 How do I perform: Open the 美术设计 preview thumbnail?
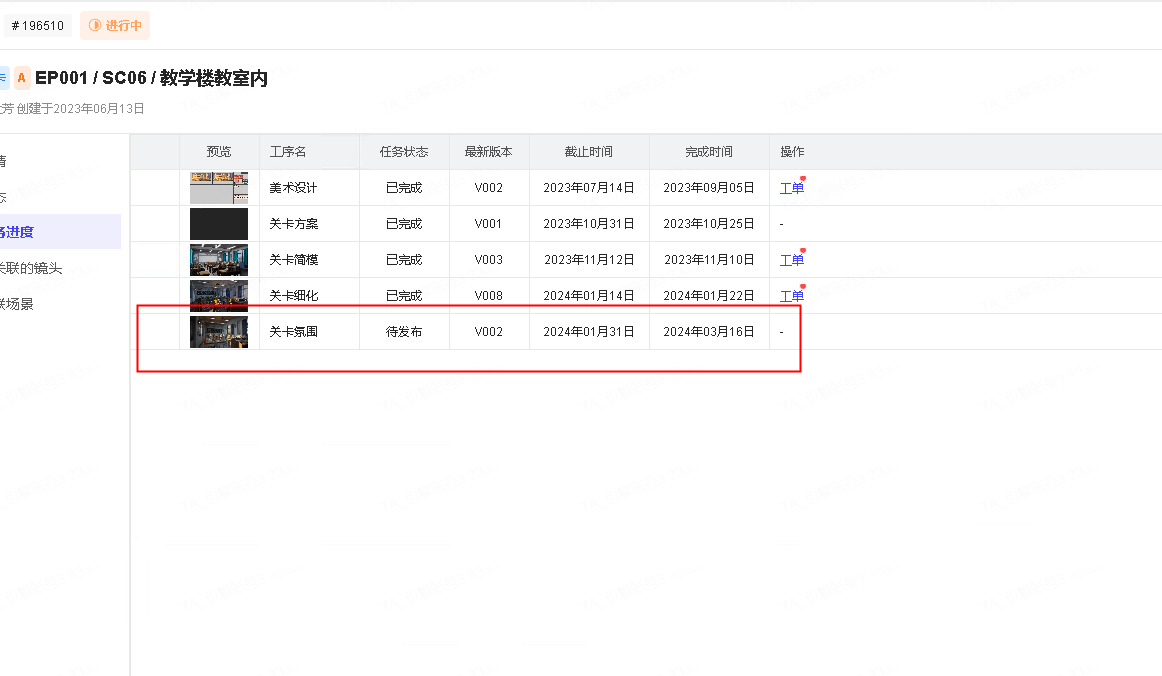[x=219, y=188]
